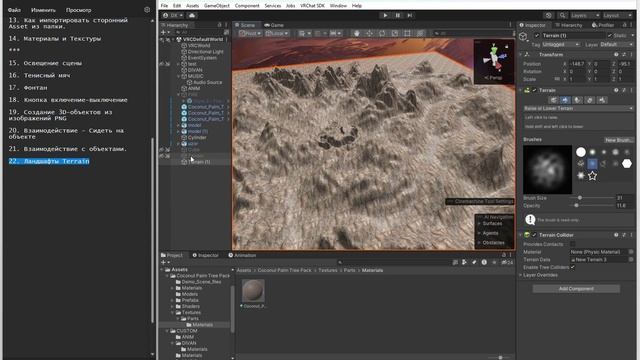This screenshot has width=640, height=360.
Task: Adjust the Project thumbnail size slider
Action: tap(500, 358)
